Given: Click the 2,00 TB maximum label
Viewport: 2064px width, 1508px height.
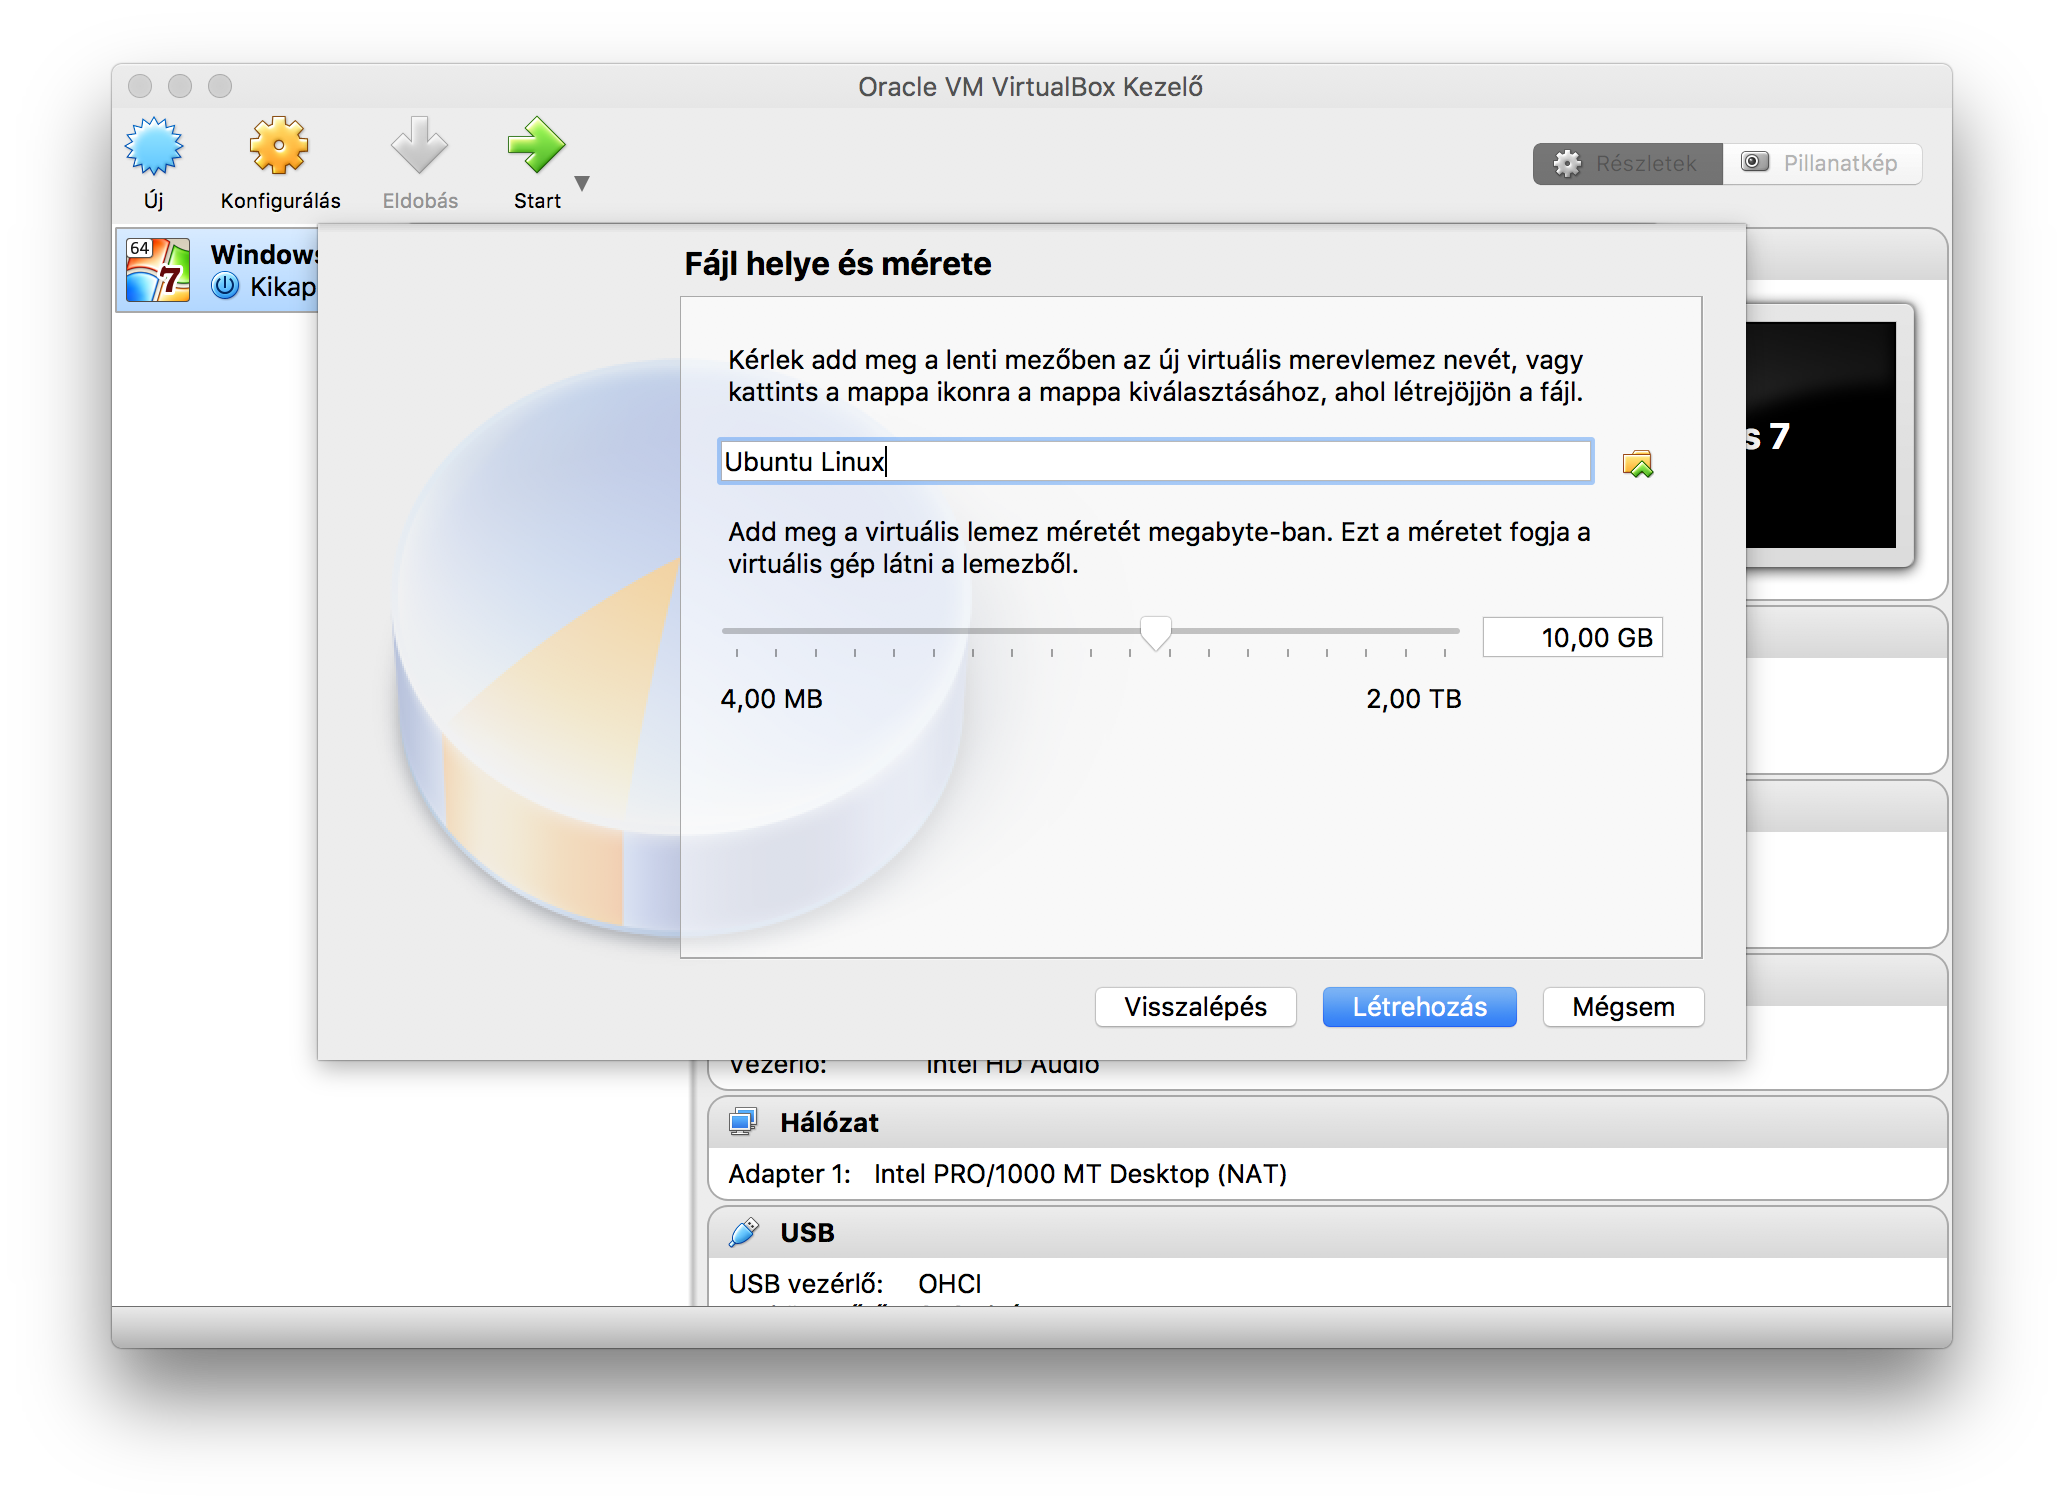Looking at the screenshot, I should [1413, 699].
